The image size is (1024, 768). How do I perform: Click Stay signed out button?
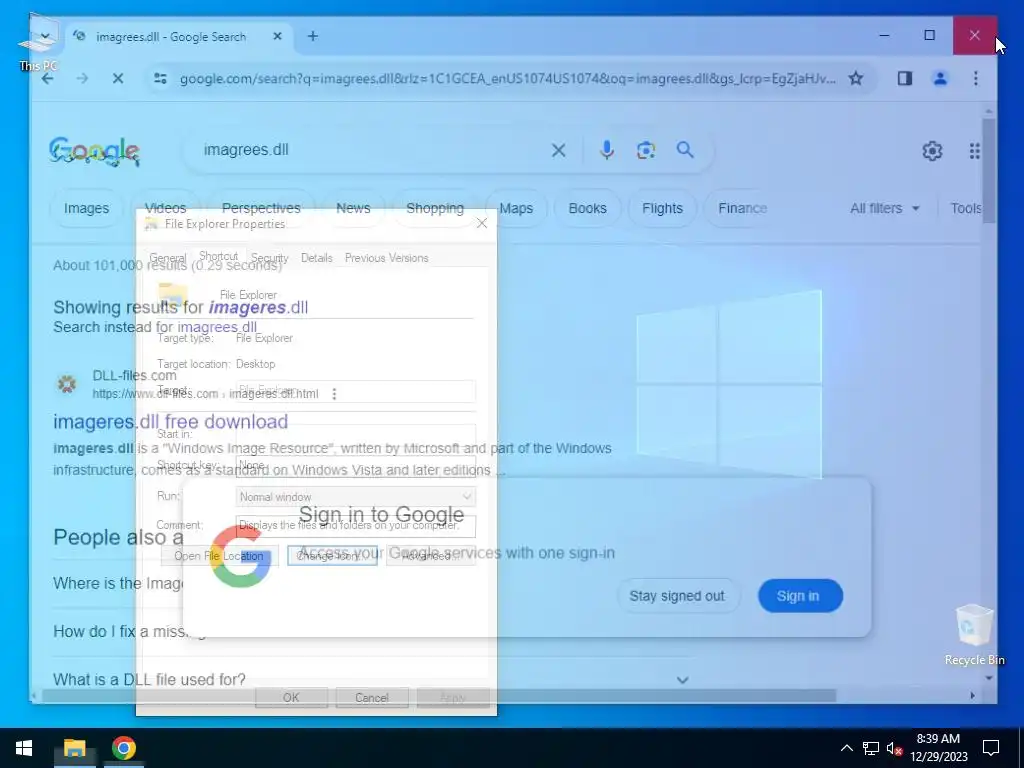pos(677,596)
